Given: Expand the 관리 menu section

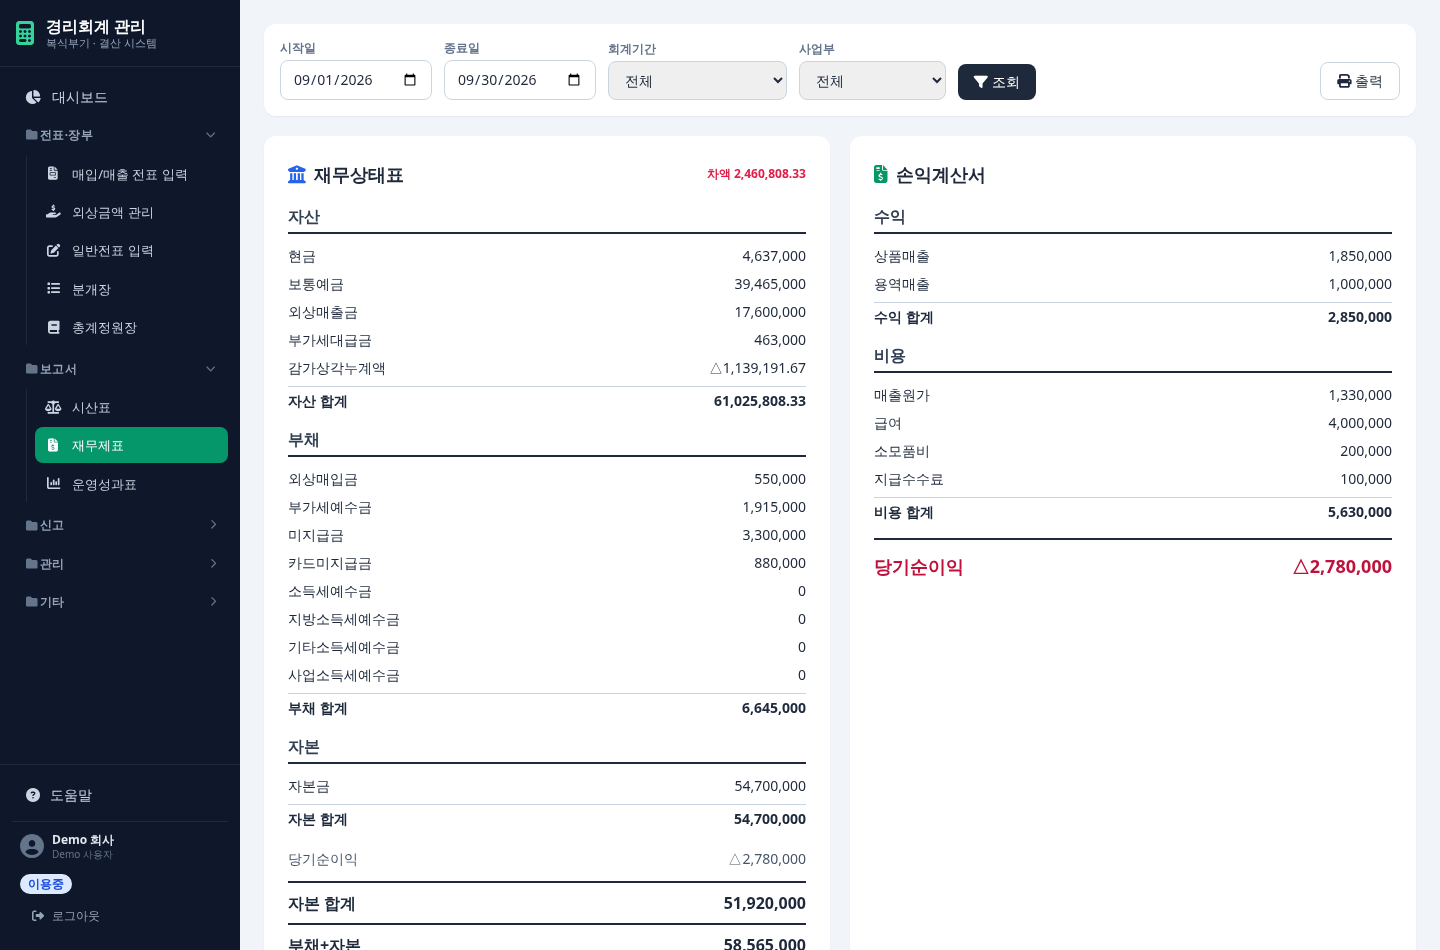Looking at the screenshot, I should point(120,564).
